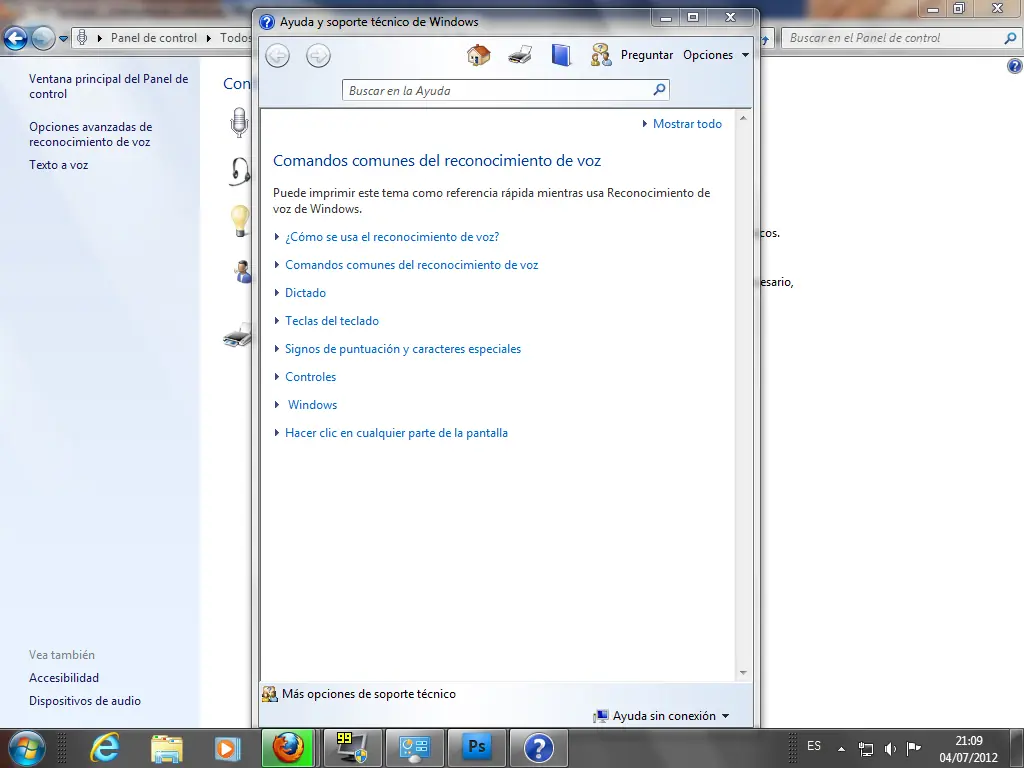The height and width of the screenshot is (768, 1024).
Task: Open Opciones dropdown menu
Action: tap(716, 55)
